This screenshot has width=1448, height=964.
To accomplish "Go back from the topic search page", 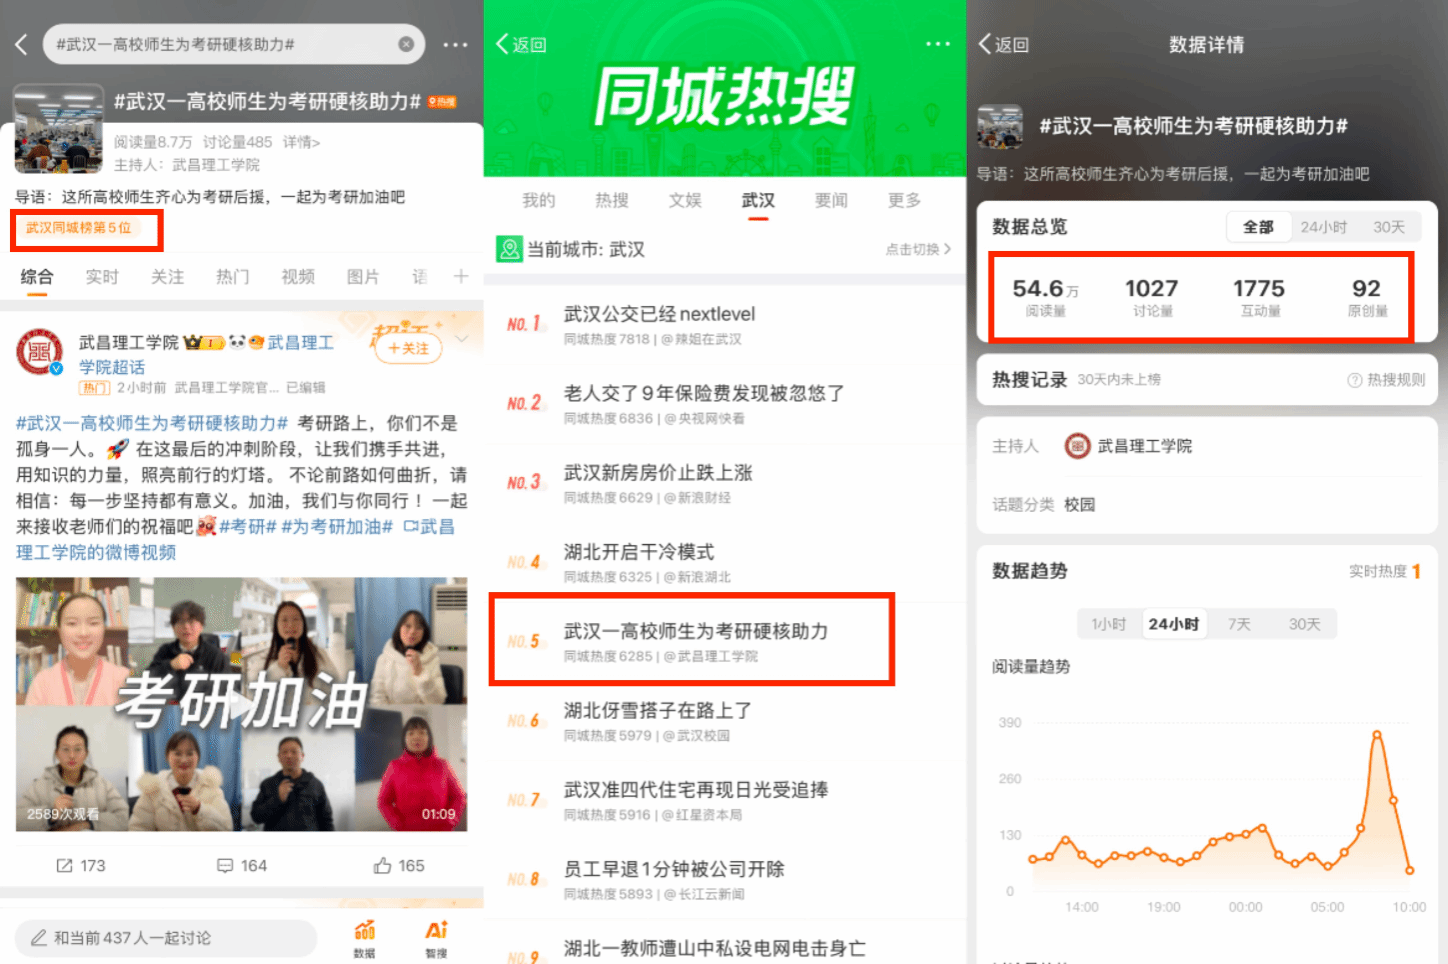I will tap(21, 44).
